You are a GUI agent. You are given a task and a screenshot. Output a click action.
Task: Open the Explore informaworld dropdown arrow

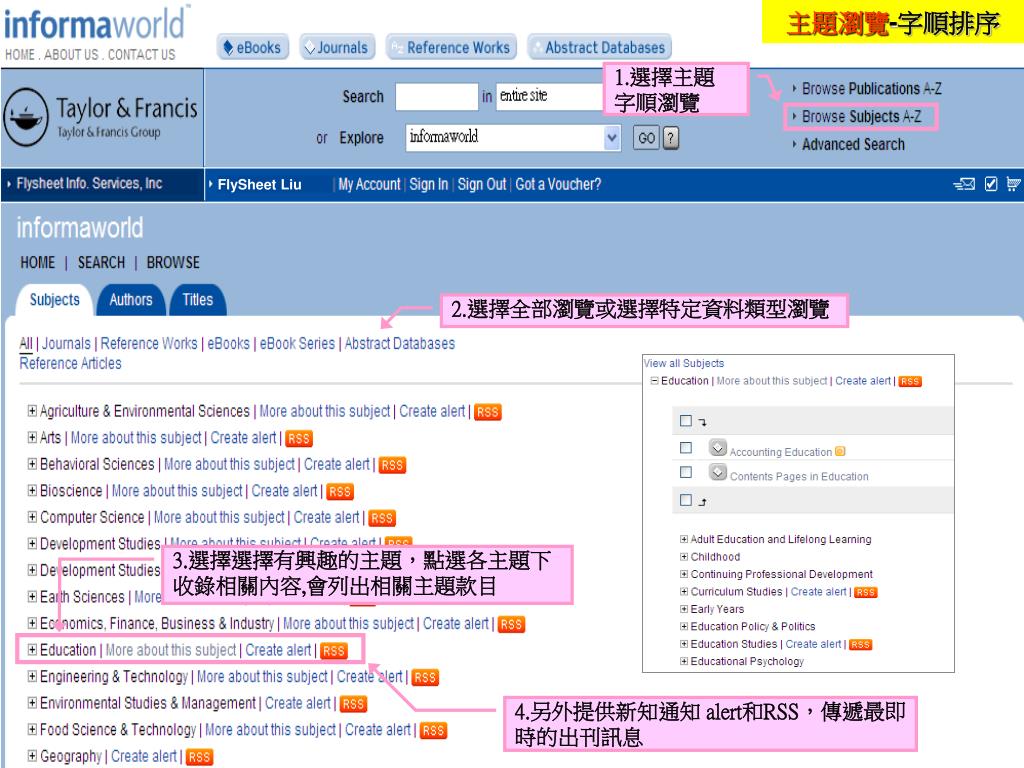(x=612, y=138)
